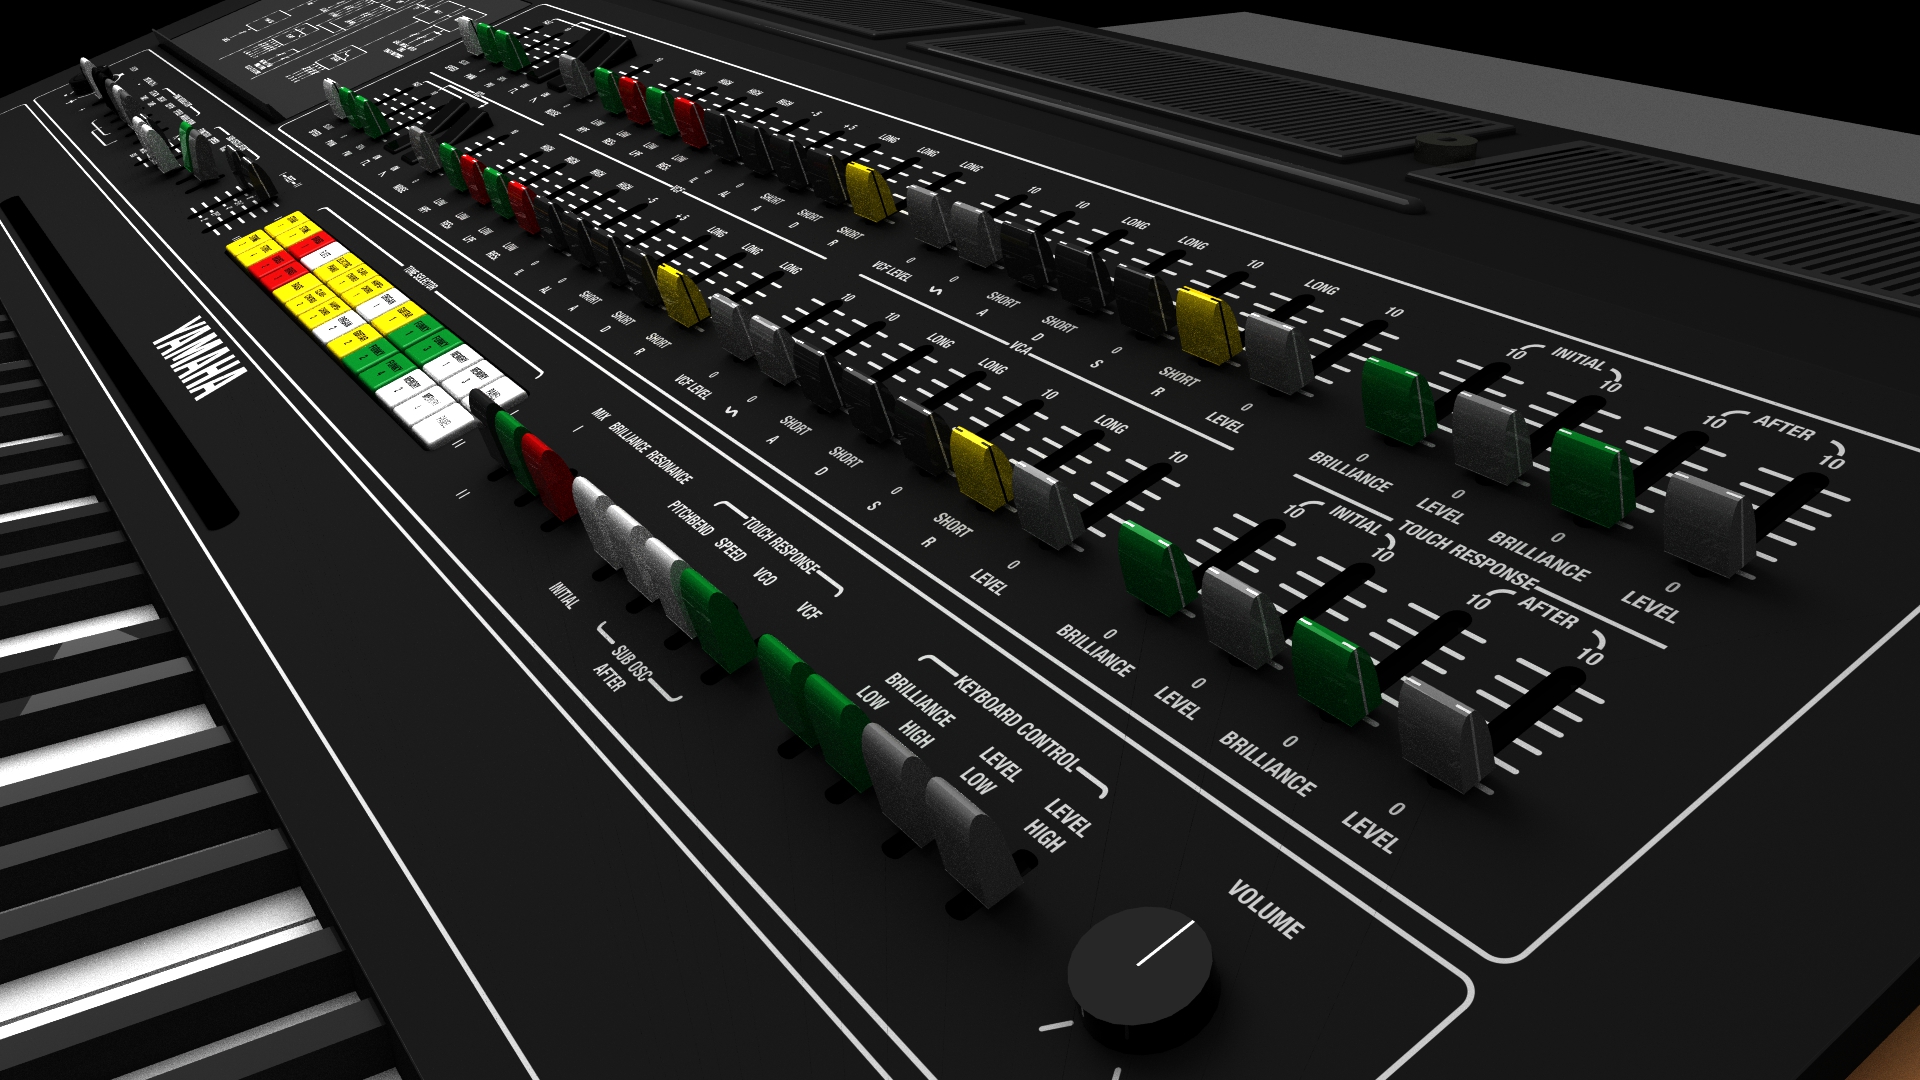Touch the long black ribbon controller strip

pyautogui.click(x=119, y=362)
